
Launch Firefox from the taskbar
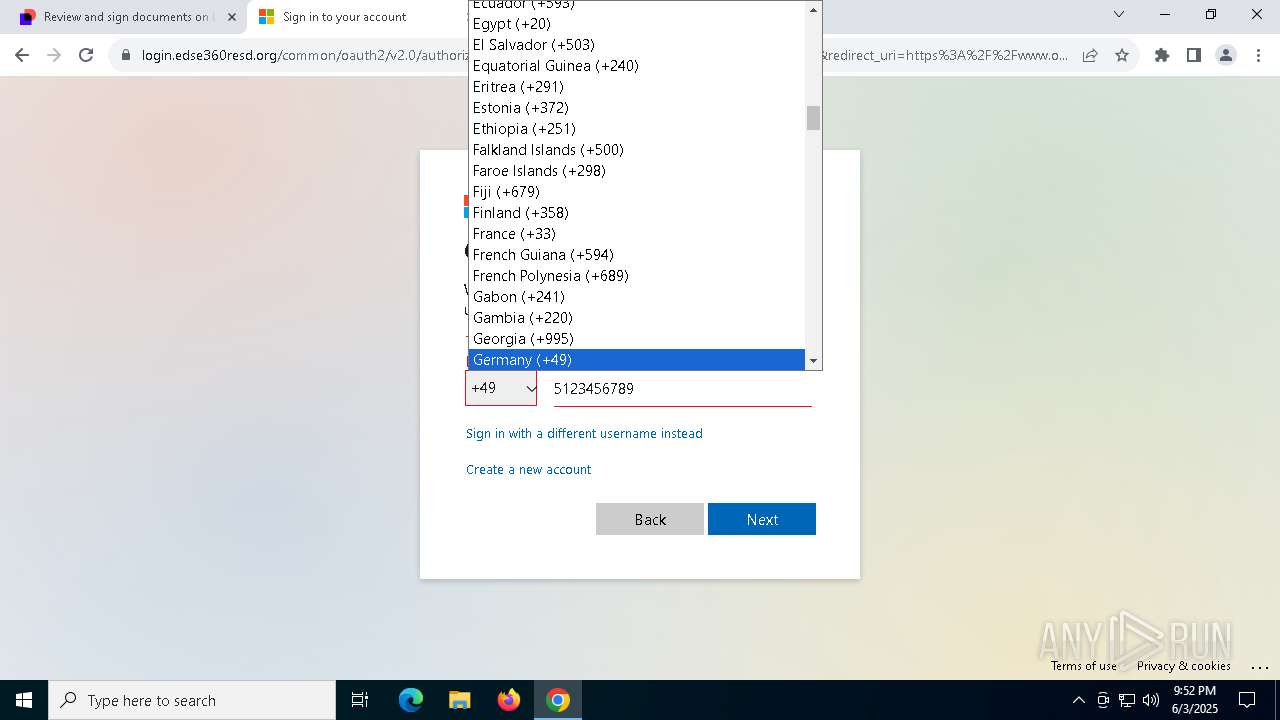pos(509,700)
